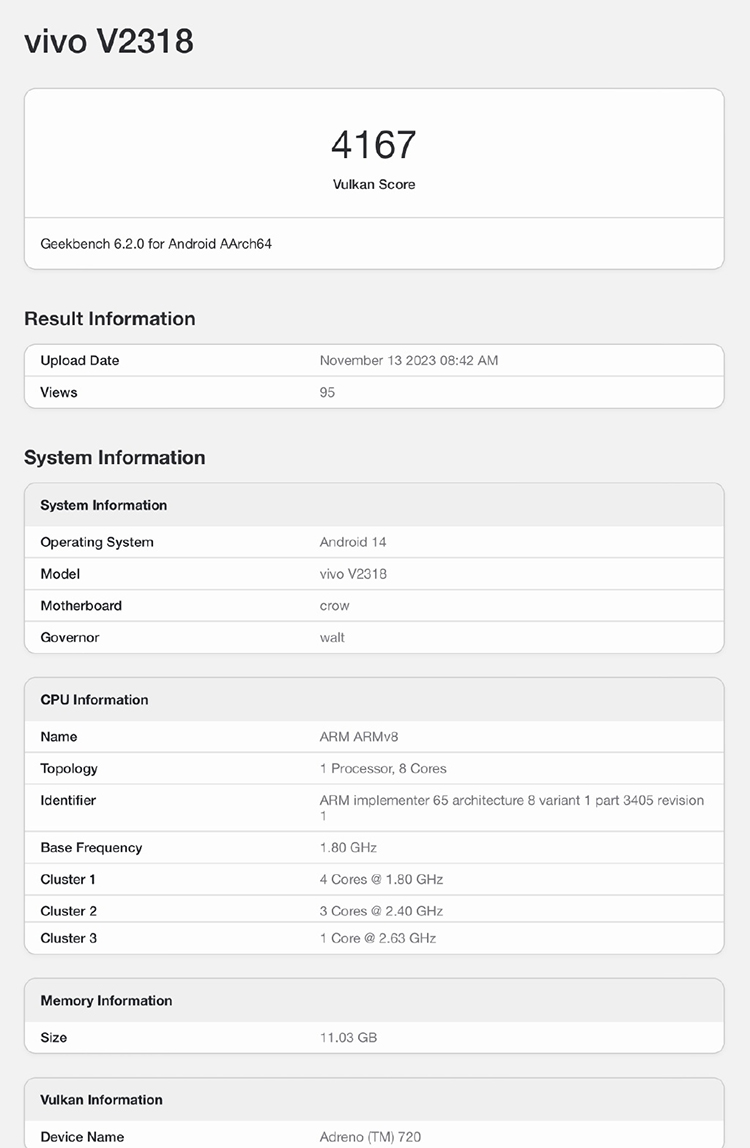This screenshot has width=750, height=1148.
Task: Click the Operating System label
Action: (x=97, y=542)
